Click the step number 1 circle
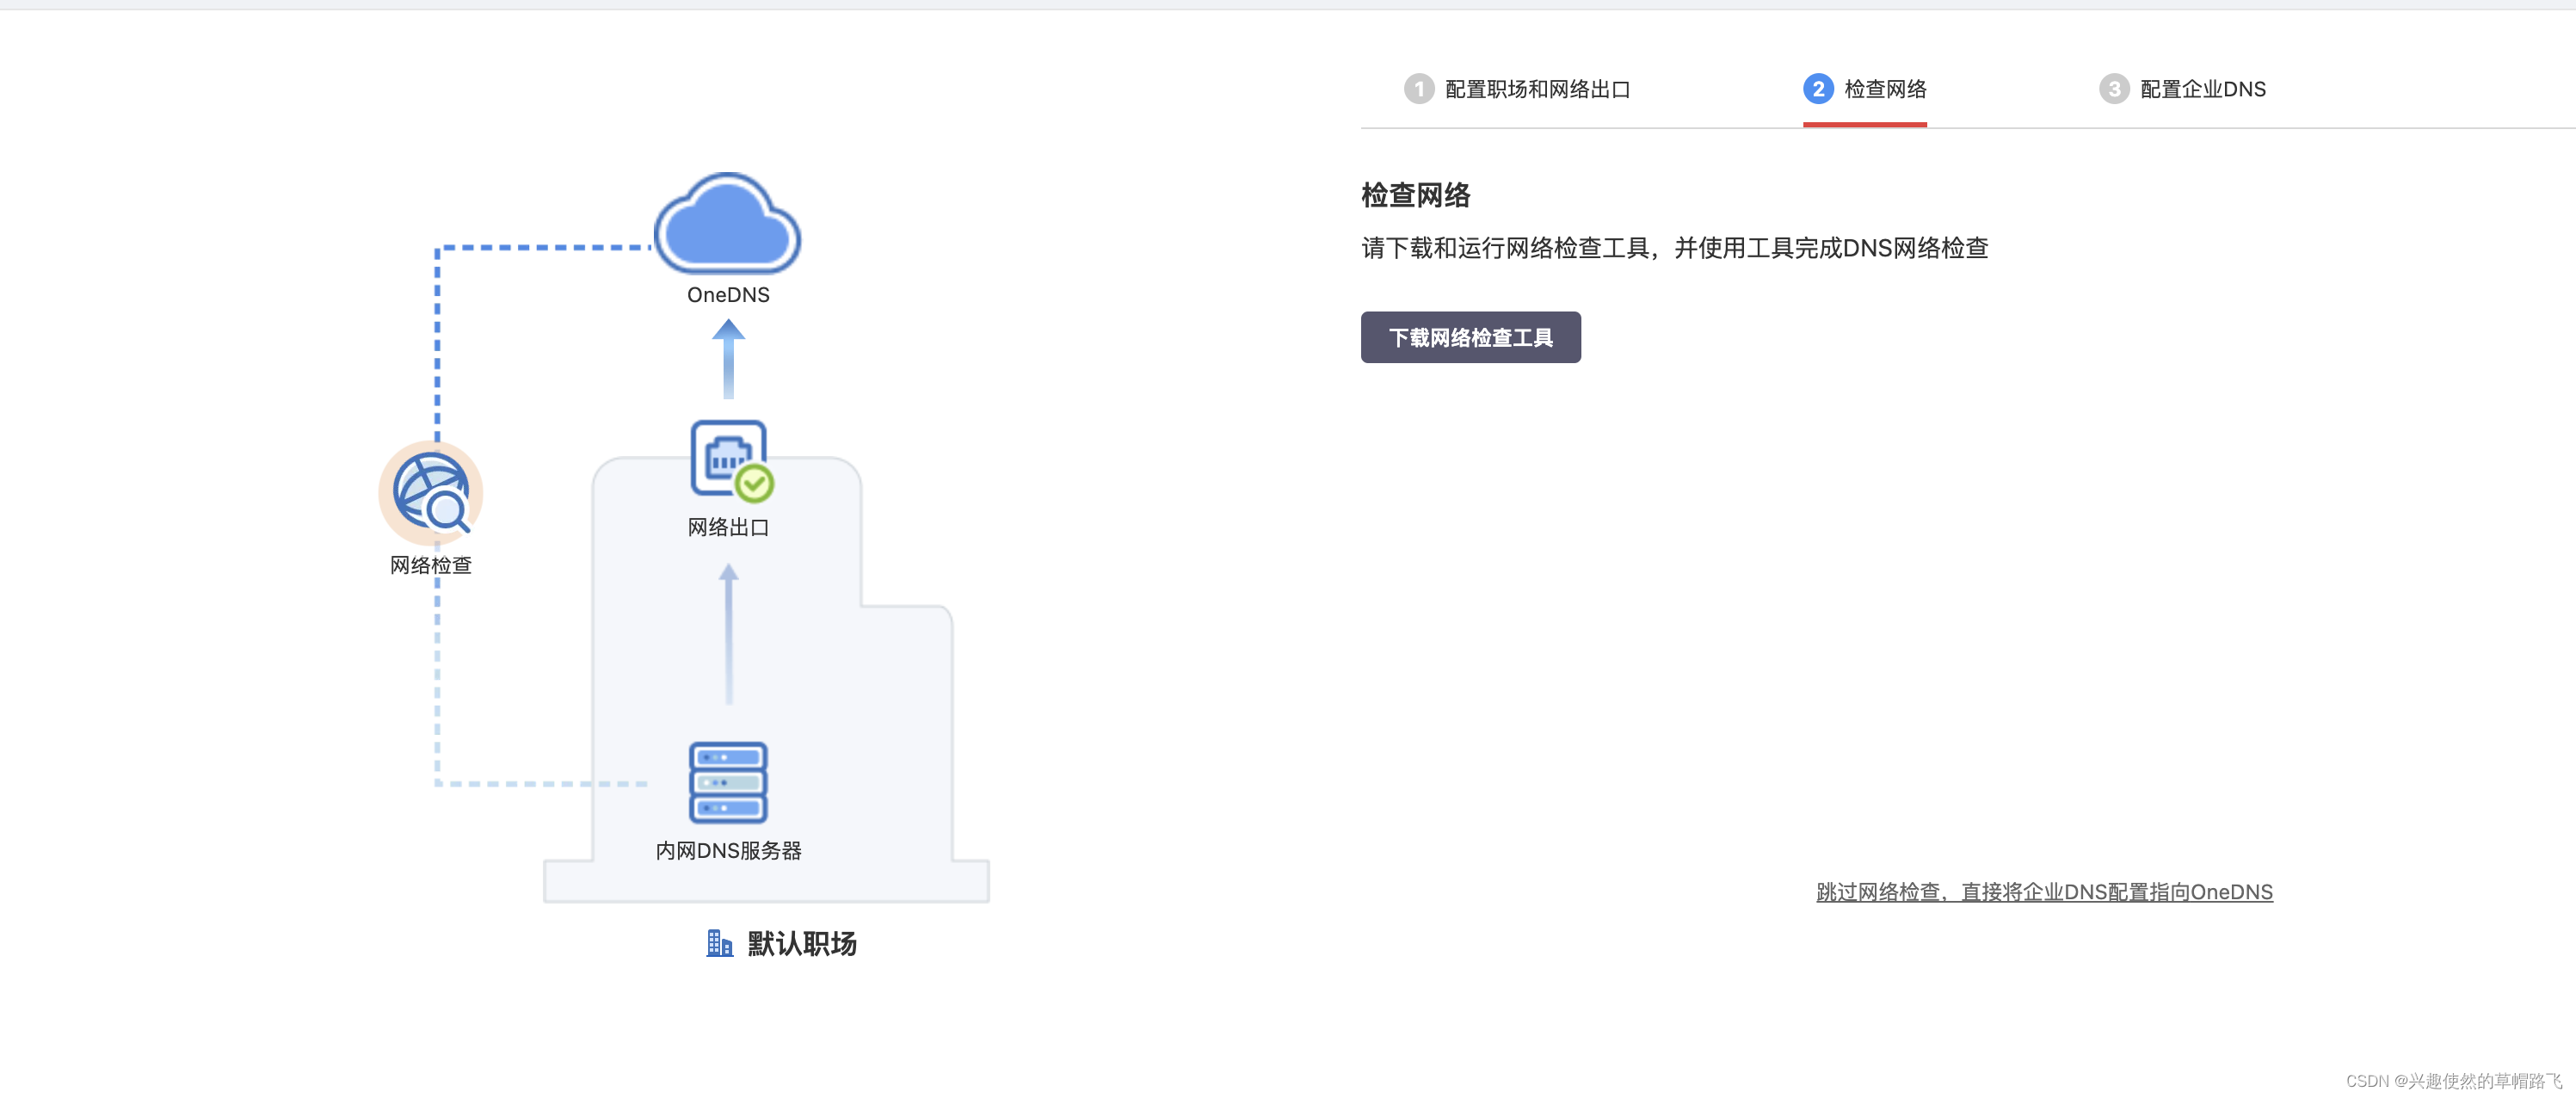 tap(1418, 89)
